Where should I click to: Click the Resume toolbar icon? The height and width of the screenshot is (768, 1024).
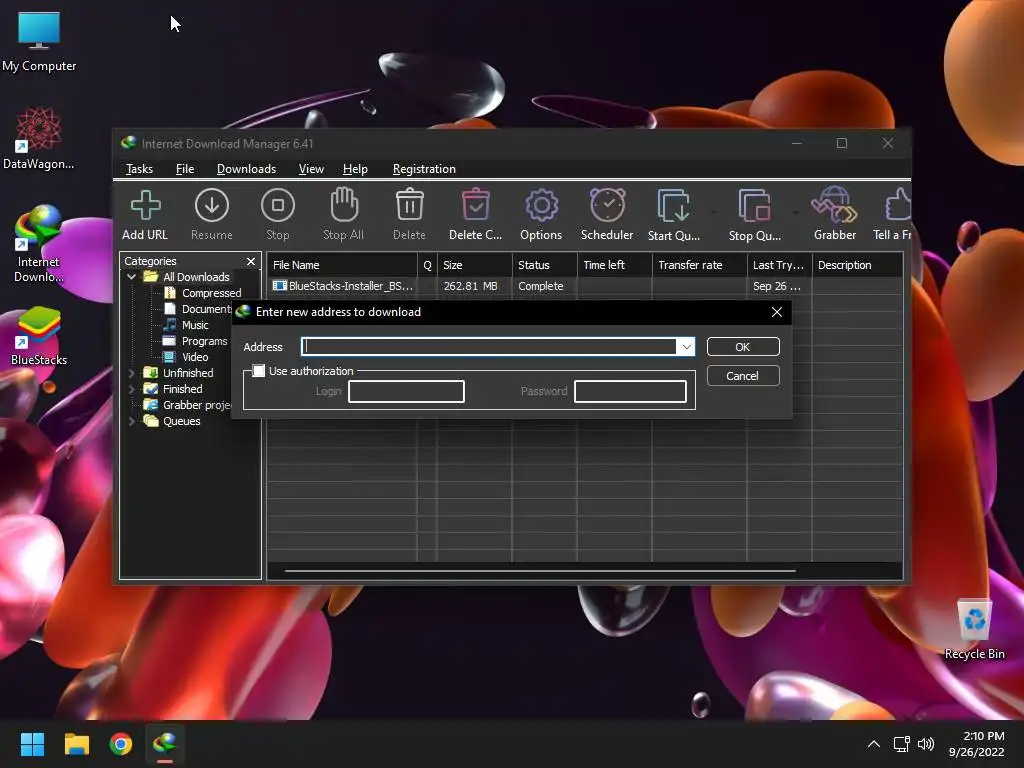(212, 206)
